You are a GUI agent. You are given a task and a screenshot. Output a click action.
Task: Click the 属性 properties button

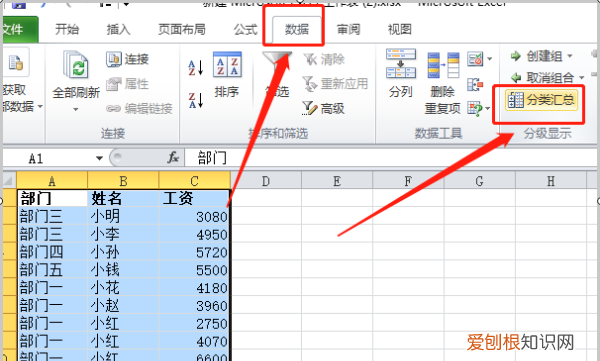[x=127, y=84]
